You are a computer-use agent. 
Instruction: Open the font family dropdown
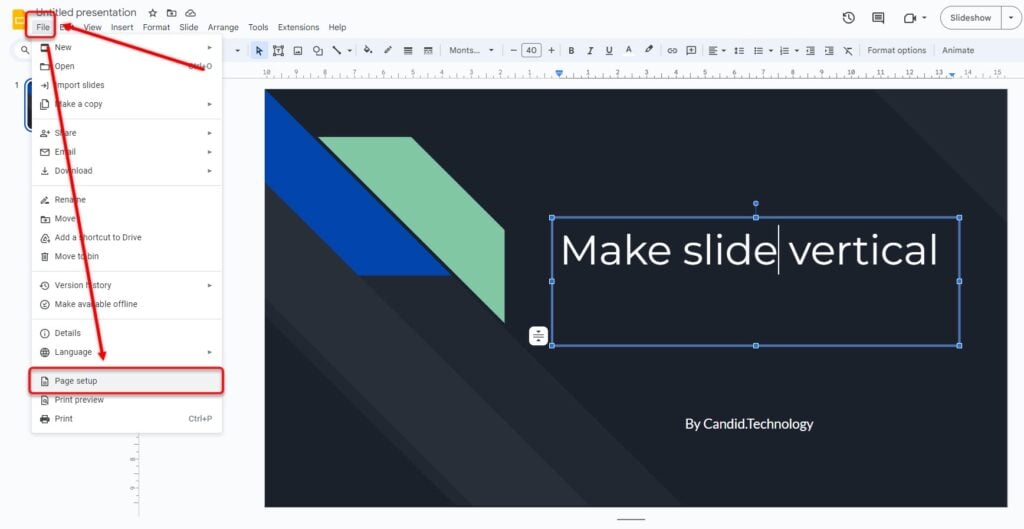(468, 50)
